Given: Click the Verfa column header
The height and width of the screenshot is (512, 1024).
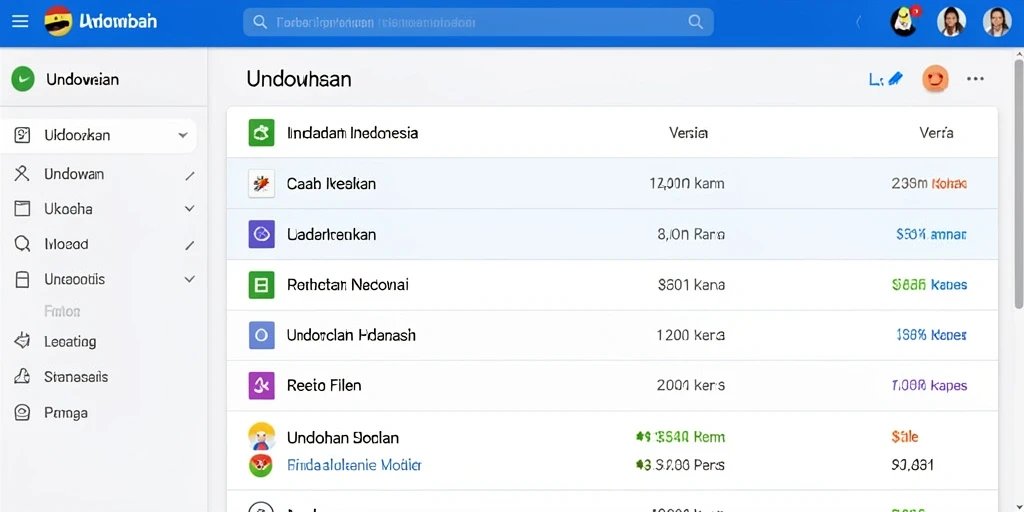Looking at the screenshot, I should (936, 133).
